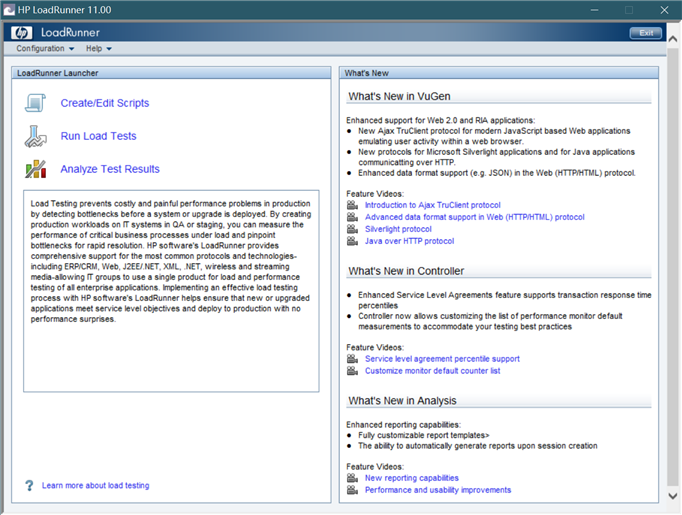Image resolution: width=682 pixels, height=515 pixels.
Task: Click video icon beside Advanced data format support
Action: click(352, 217)
